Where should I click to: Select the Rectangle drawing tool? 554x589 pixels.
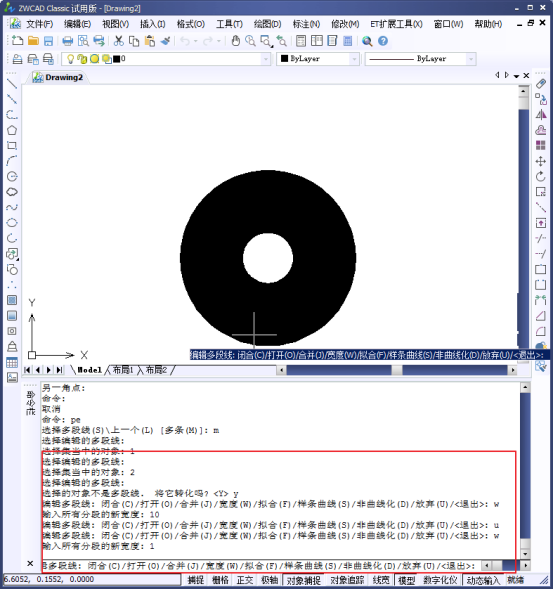pos(12,146)
